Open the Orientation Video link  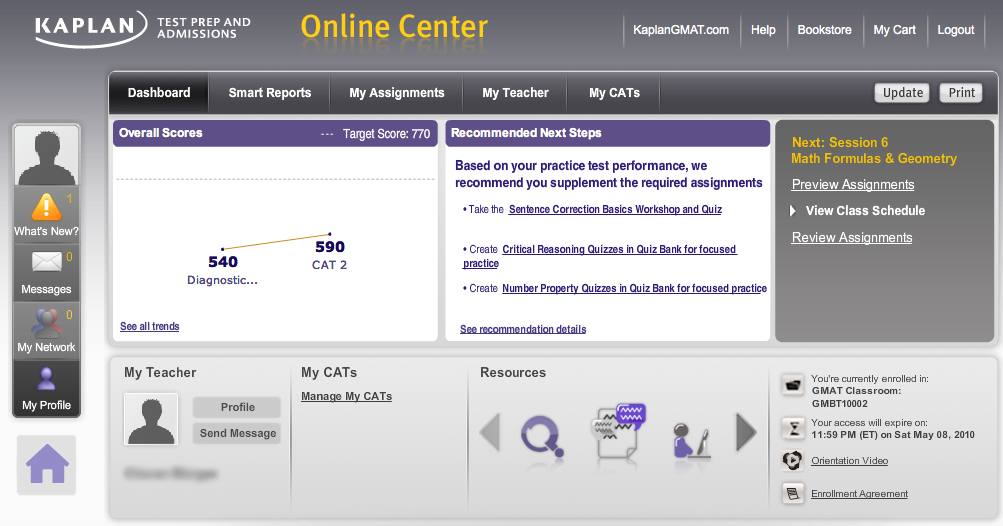(849, 461)
